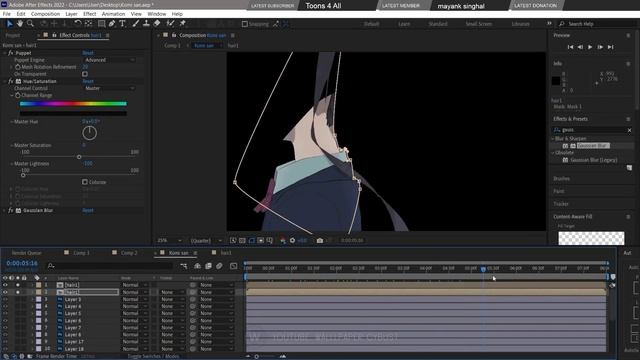This screenshot has width=640, height=360.
Task: Open the composition flowchart icon in the timeline
Action: click(184, 266)
